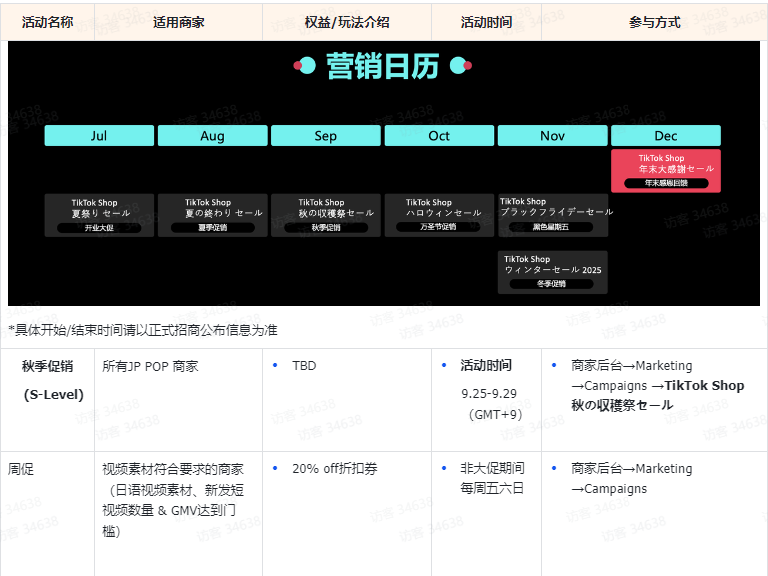Click the 周促 row label
768x576 pixels.
tap(21, 469)
